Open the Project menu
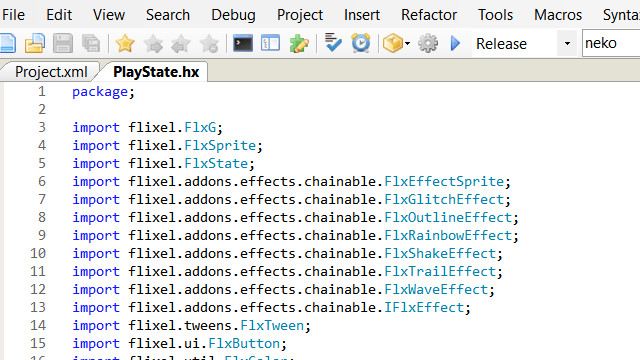Image resolution: width=640 pixels, height=360 pixels. [x=300, y=15]
